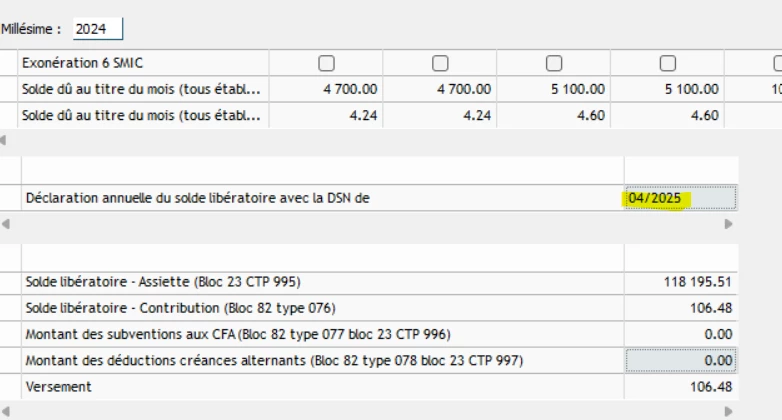Select the second 4 700.00 cell in solde row
The image size is (782, 420).
click(439, 89)
